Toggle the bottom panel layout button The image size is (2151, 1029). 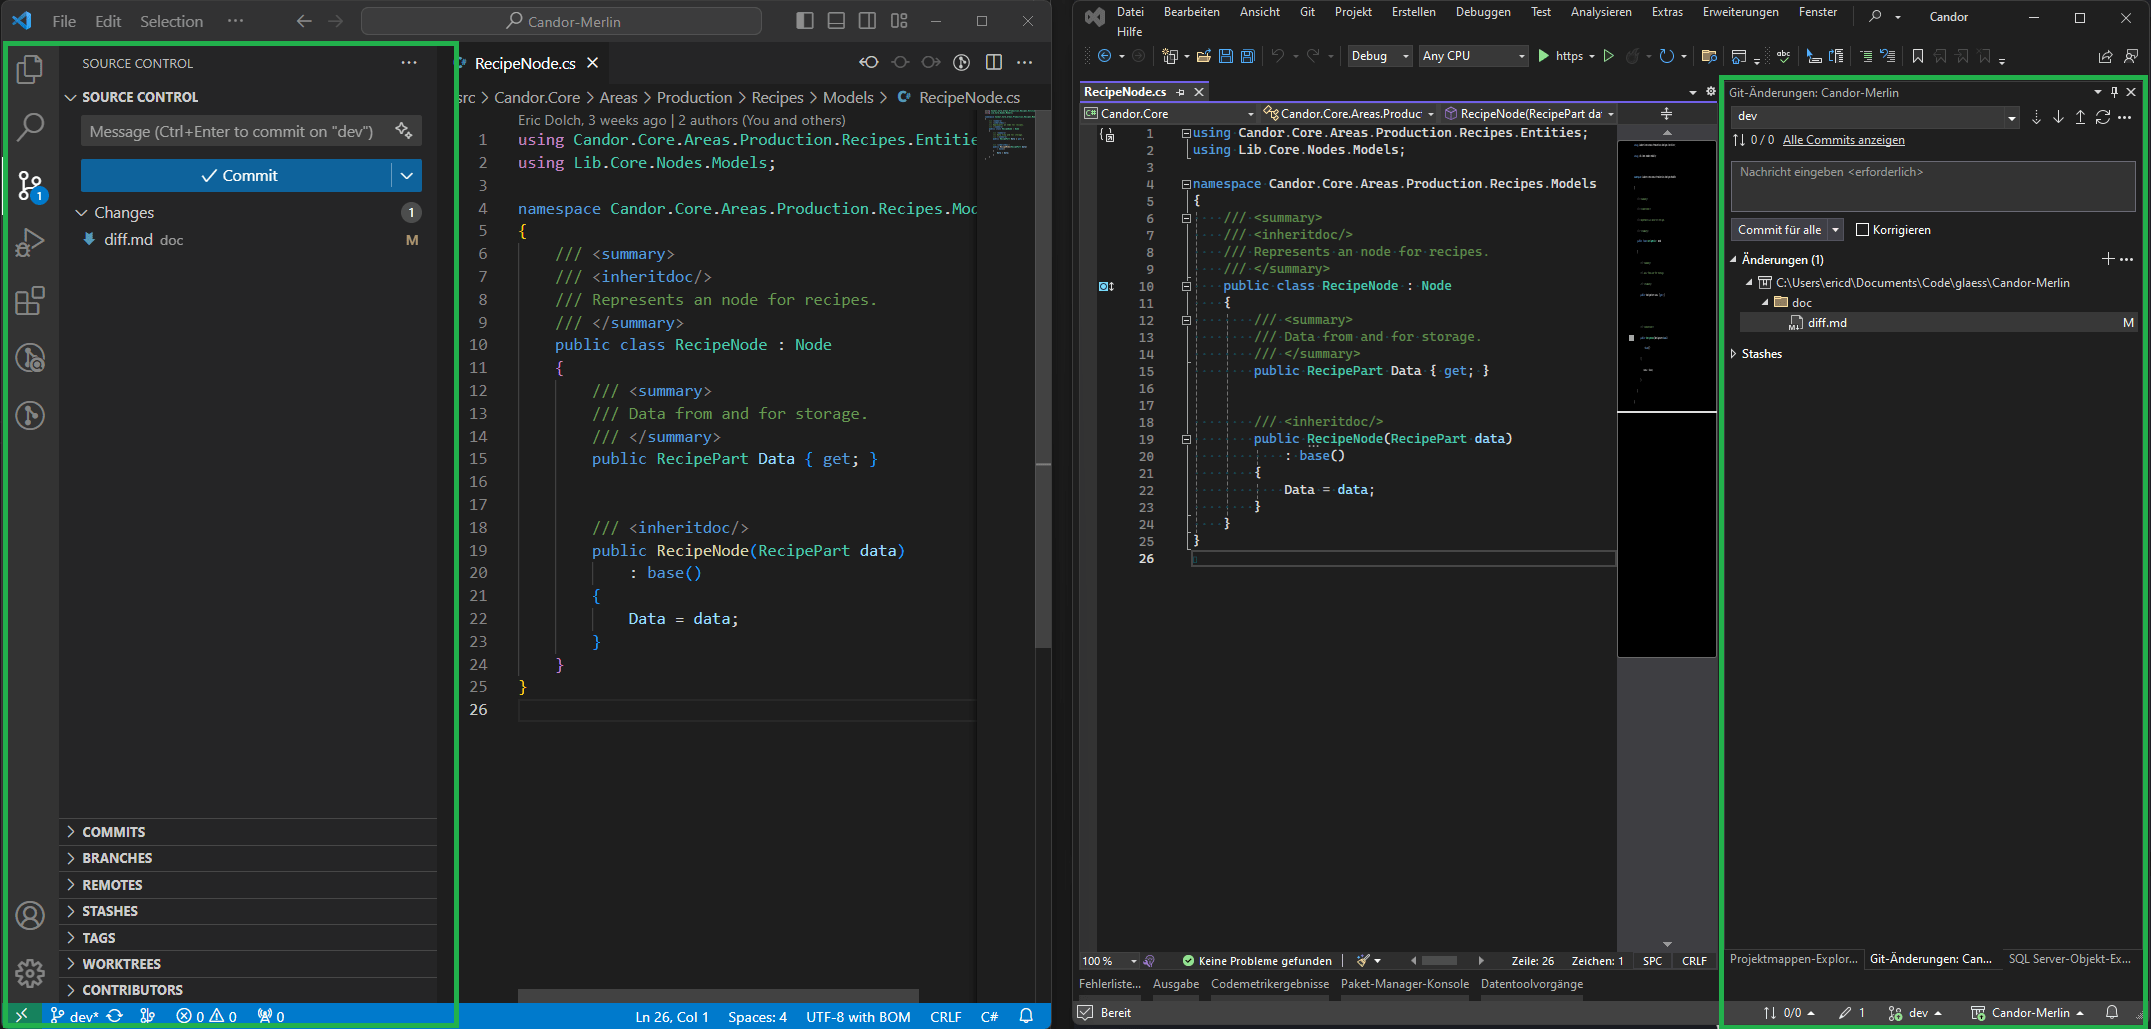[x=836, y=21]
